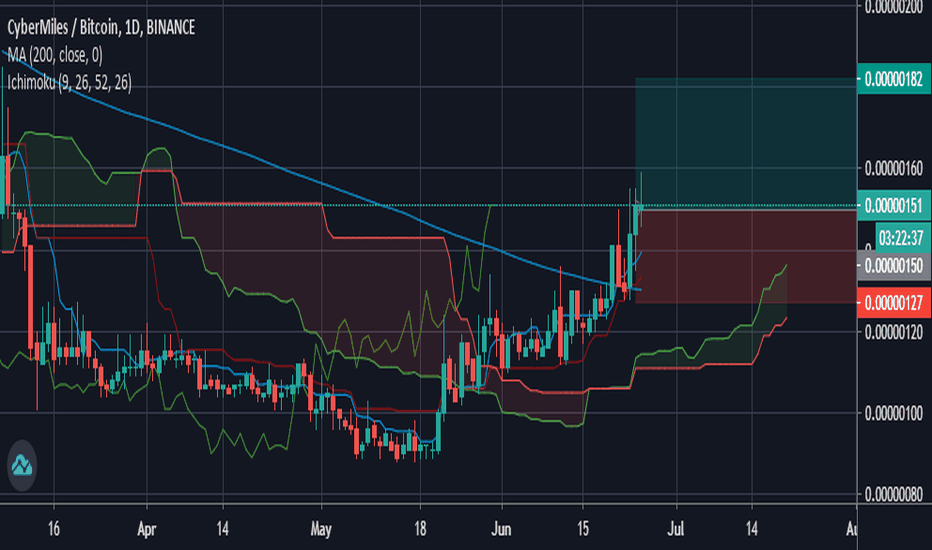
Task: Click the 0.00000127 stop price label
Action: pyautogui.click(x=893, y=303)
